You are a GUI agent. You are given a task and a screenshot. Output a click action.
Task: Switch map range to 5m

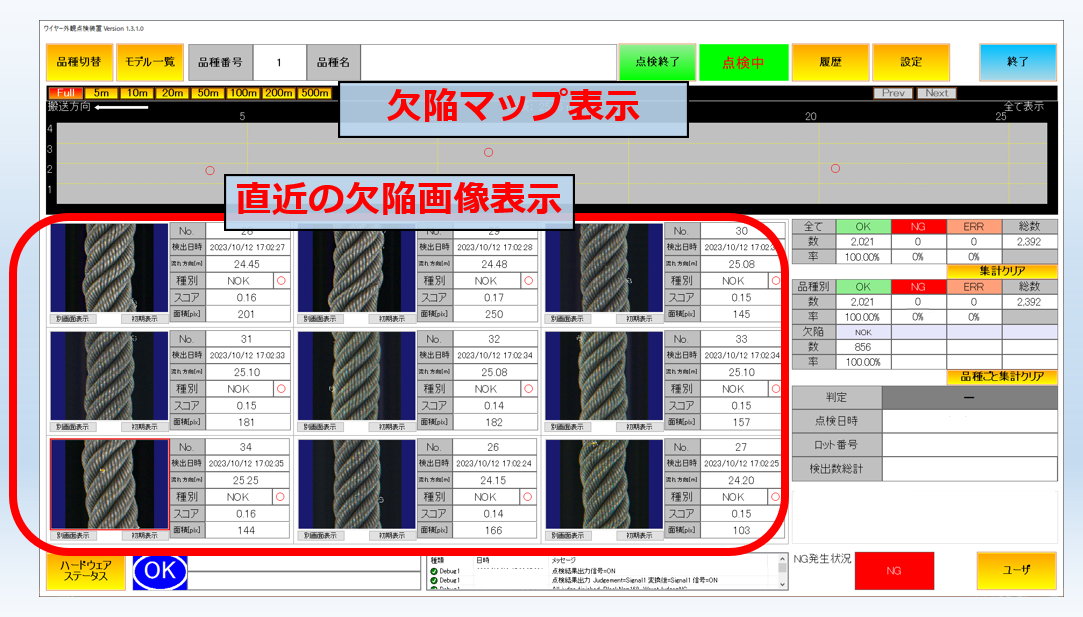(102, 93)
